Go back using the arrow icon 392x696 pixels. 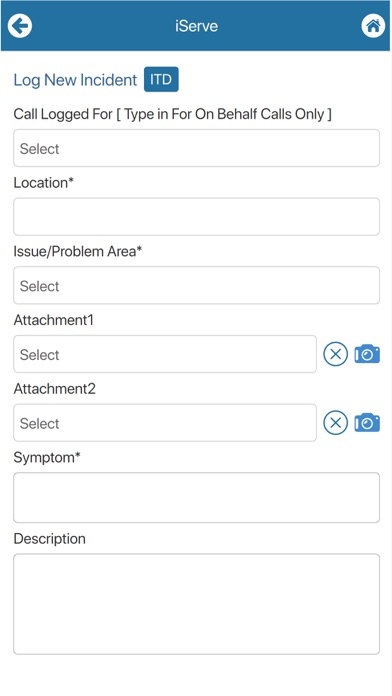click(20, 26)
